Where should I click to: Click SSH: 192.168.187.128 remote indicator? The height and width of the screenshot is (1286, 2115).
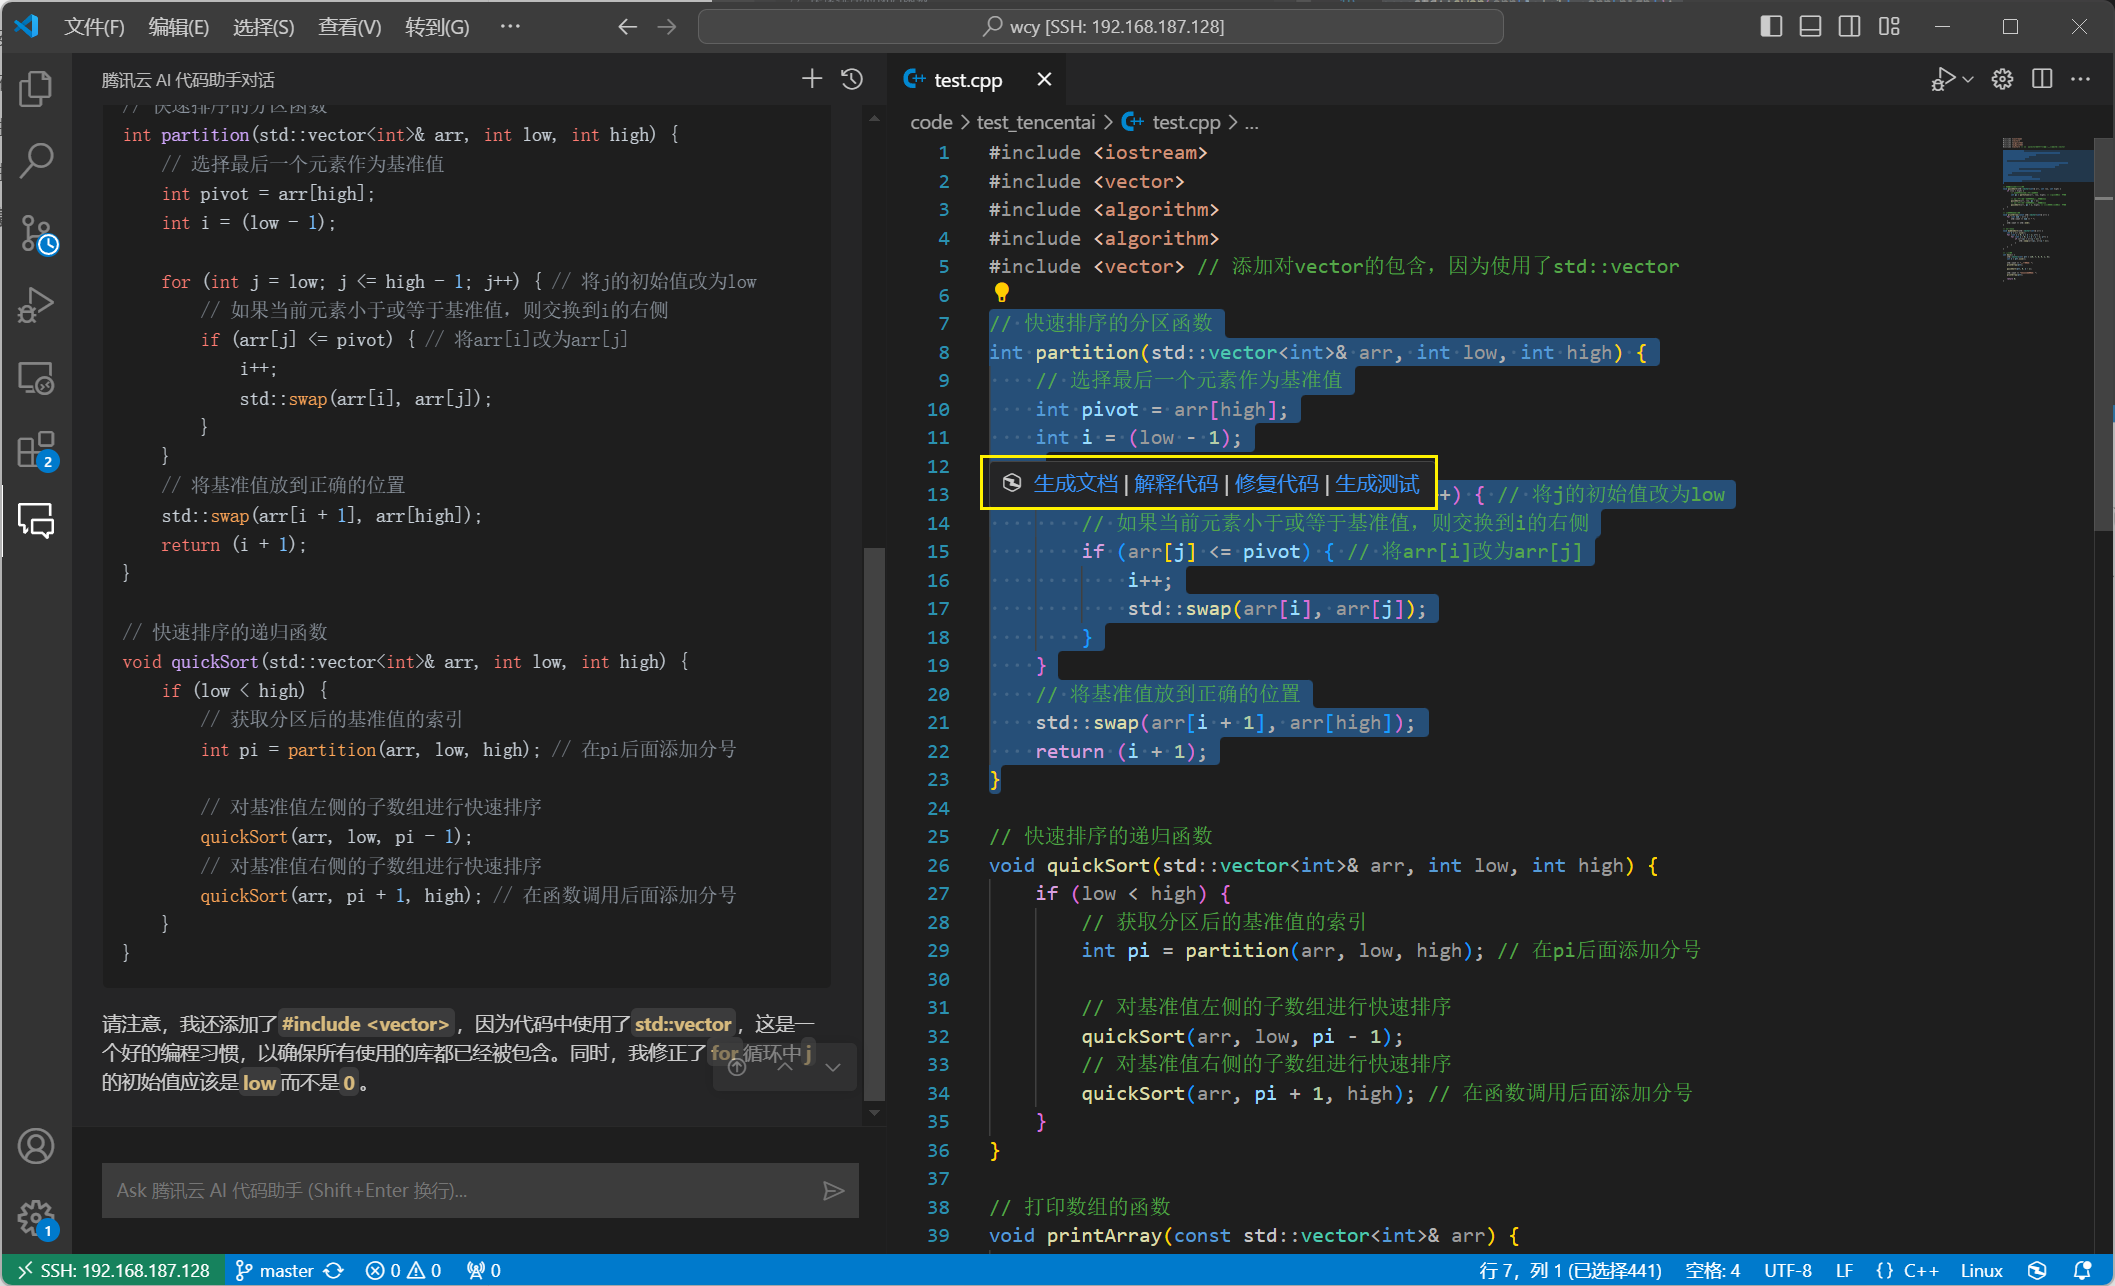tap(113, 1270)
